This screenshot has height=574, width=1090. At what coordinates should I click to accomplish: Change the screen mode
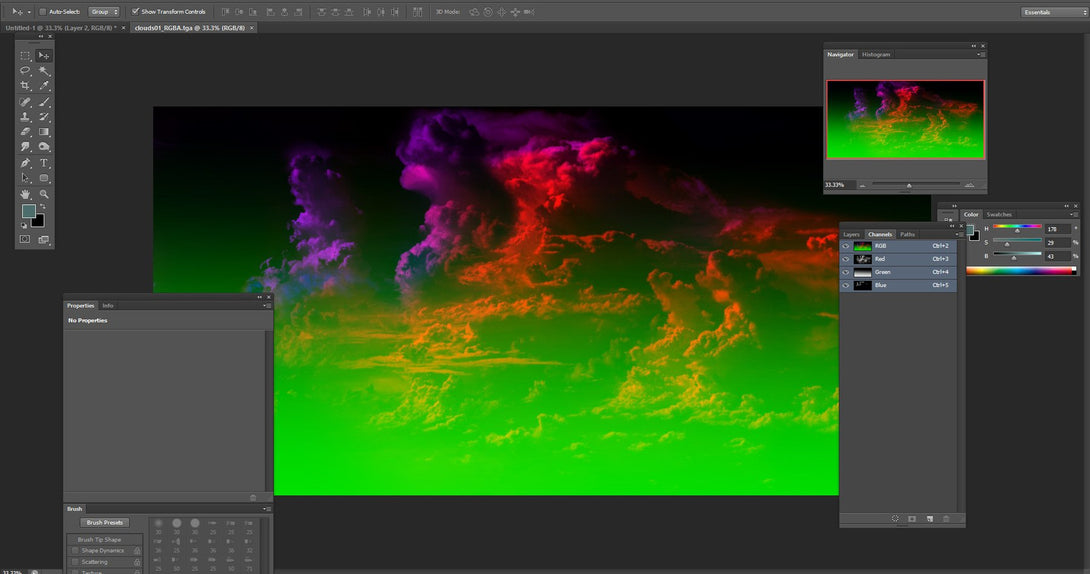(x=44, y=239)
